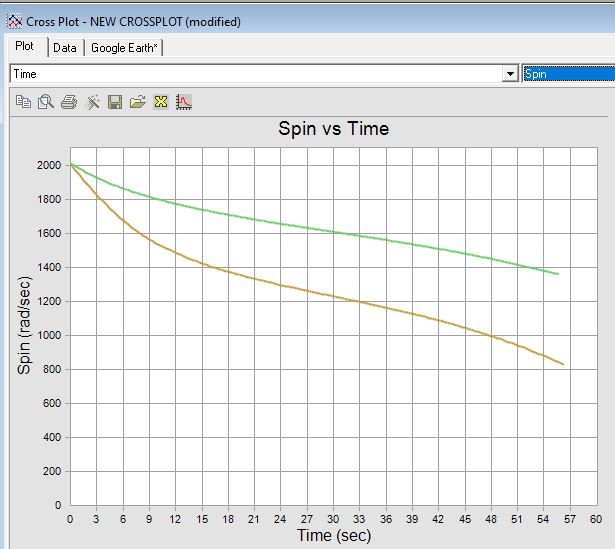Click the 'Spin vs Time' chart title
This screenshot has height=549, width=615.
click(x=332, y=129)
